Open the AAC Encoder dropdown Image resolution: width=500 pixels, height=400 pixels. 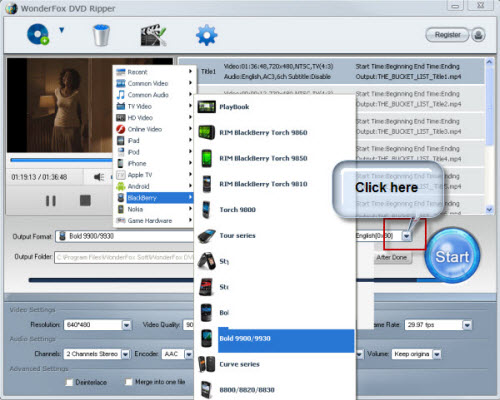click(x=189, y=354)
